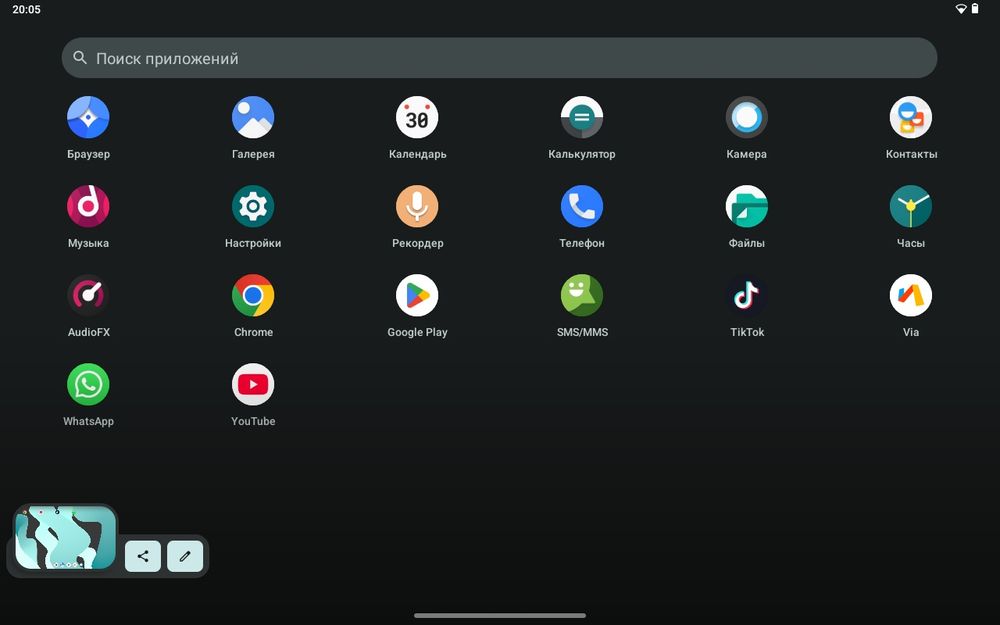1000x625 pixels.
Task: Launch the Рекордер app
Action: pyautogui.click(x=417, y=206)
